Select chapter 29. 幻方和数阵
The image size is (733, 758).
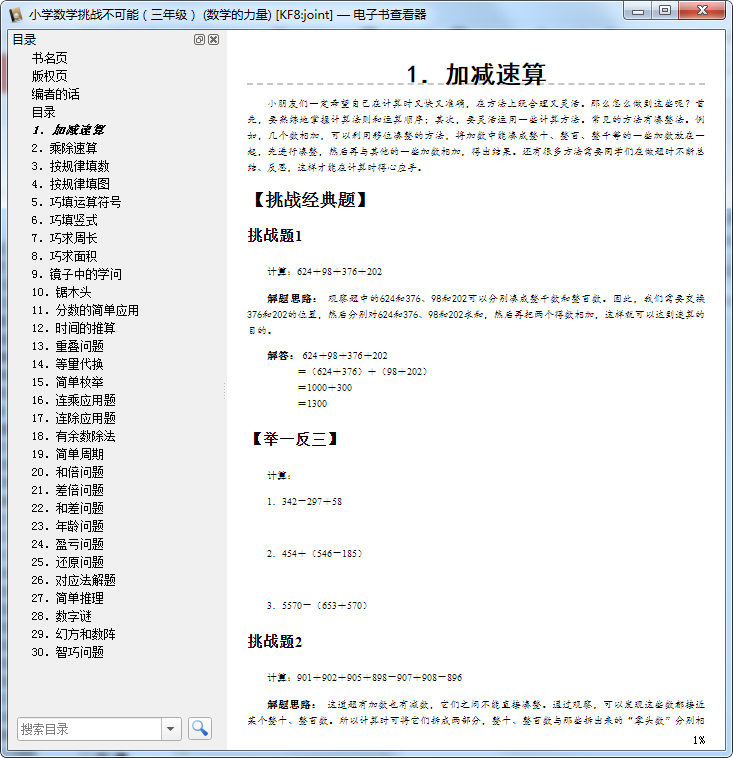(x=73, y=634)
